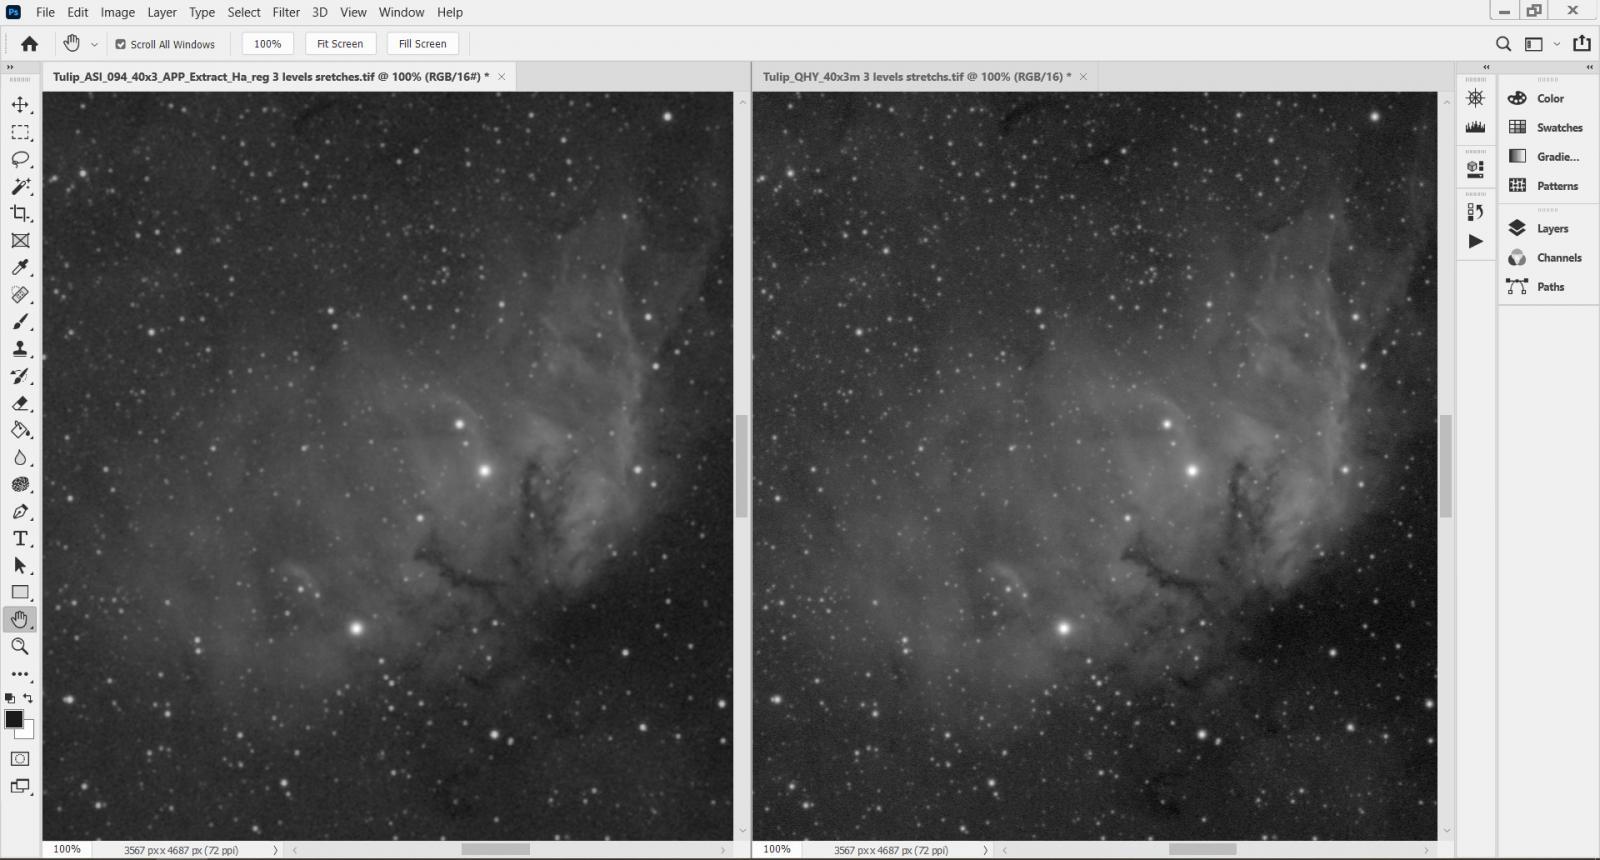Select the Sponge tool
Screen dimensions: 1600x860
[x=20, y=484]
